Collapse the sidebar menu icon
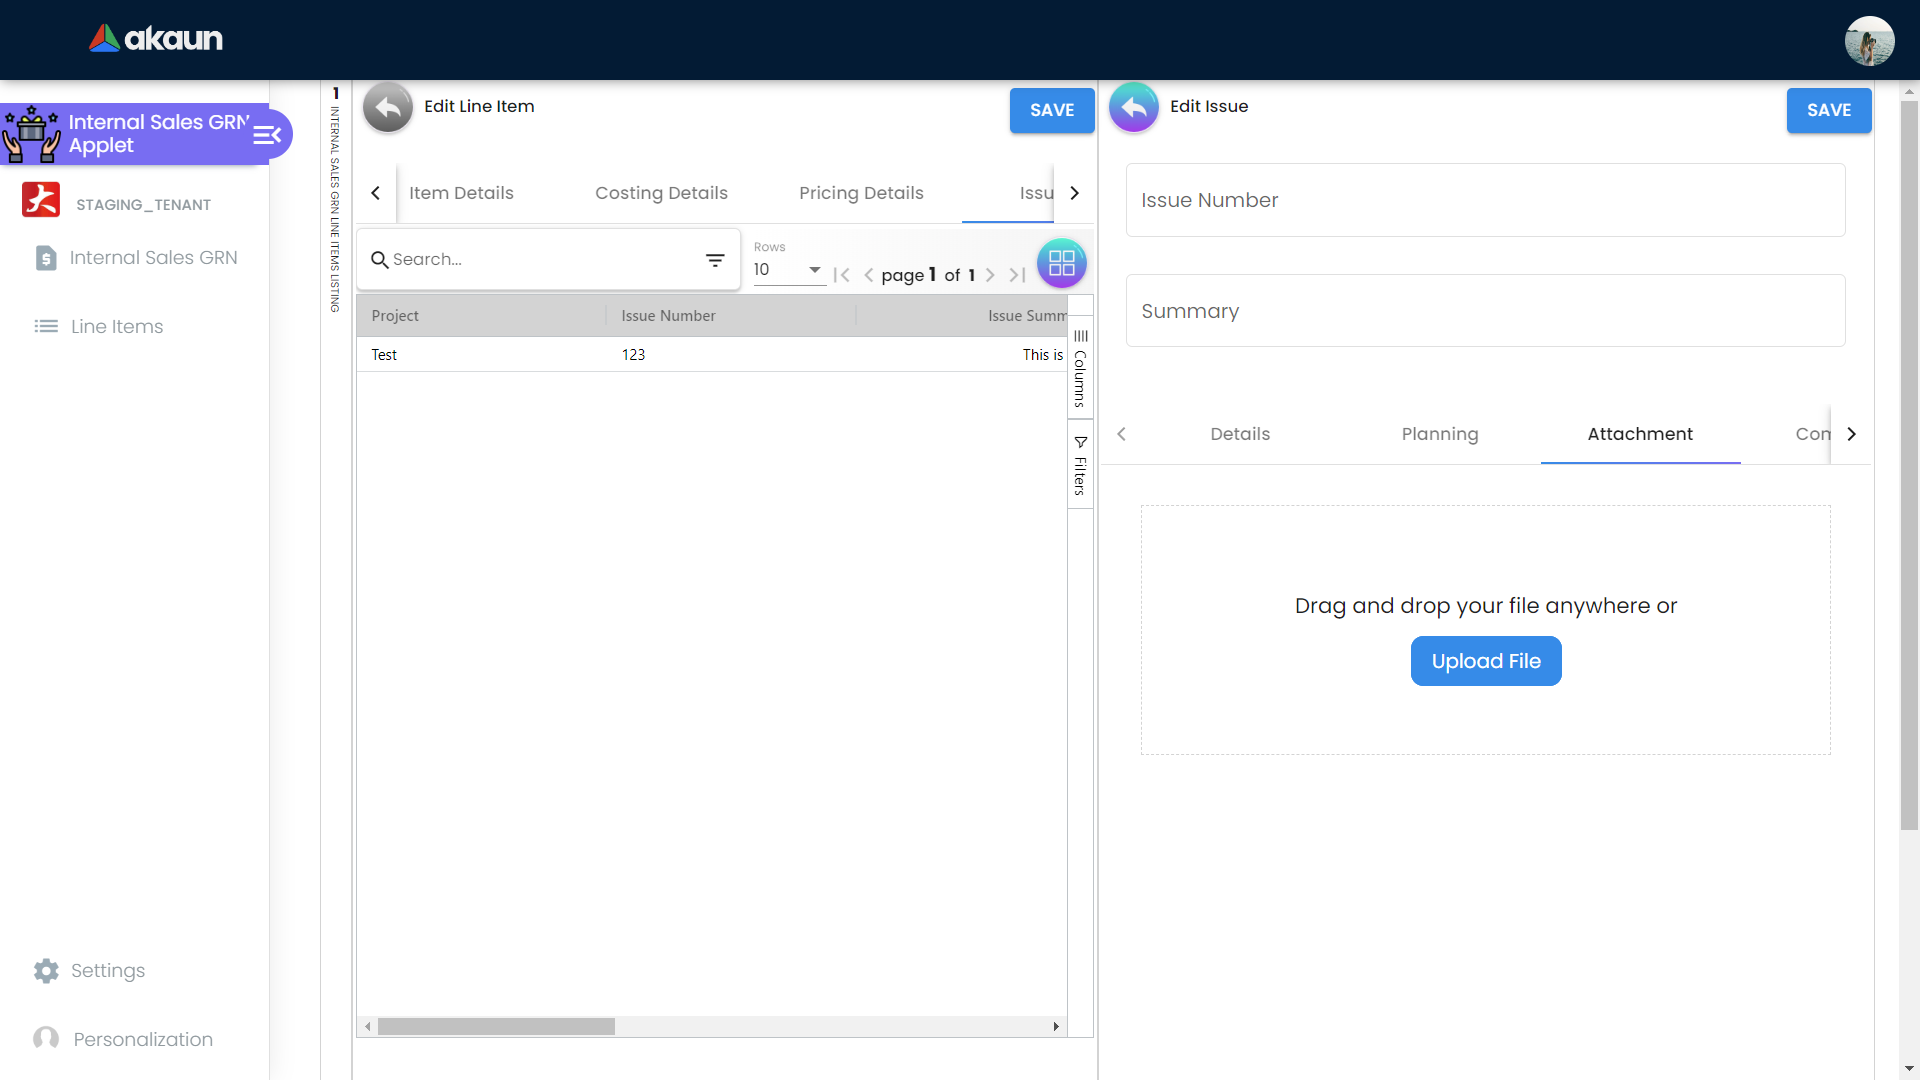This screenshot has width=1920, height=1080. tap(267, 134)
